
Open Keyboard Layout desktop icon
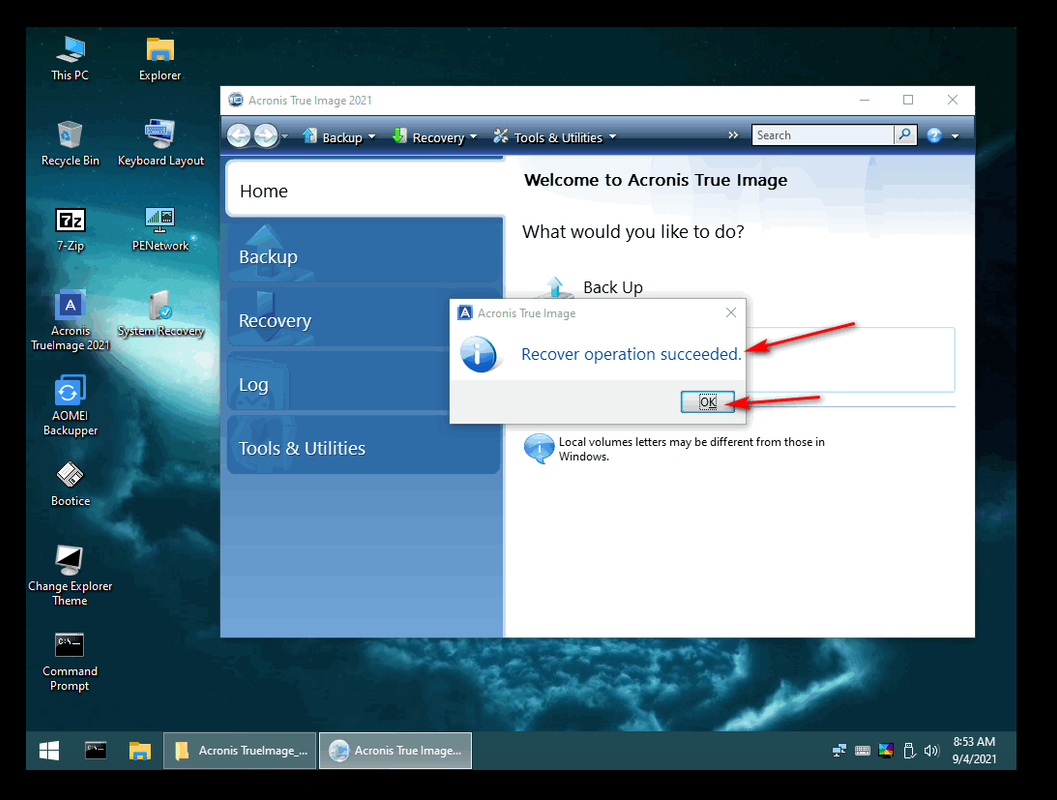160,143
